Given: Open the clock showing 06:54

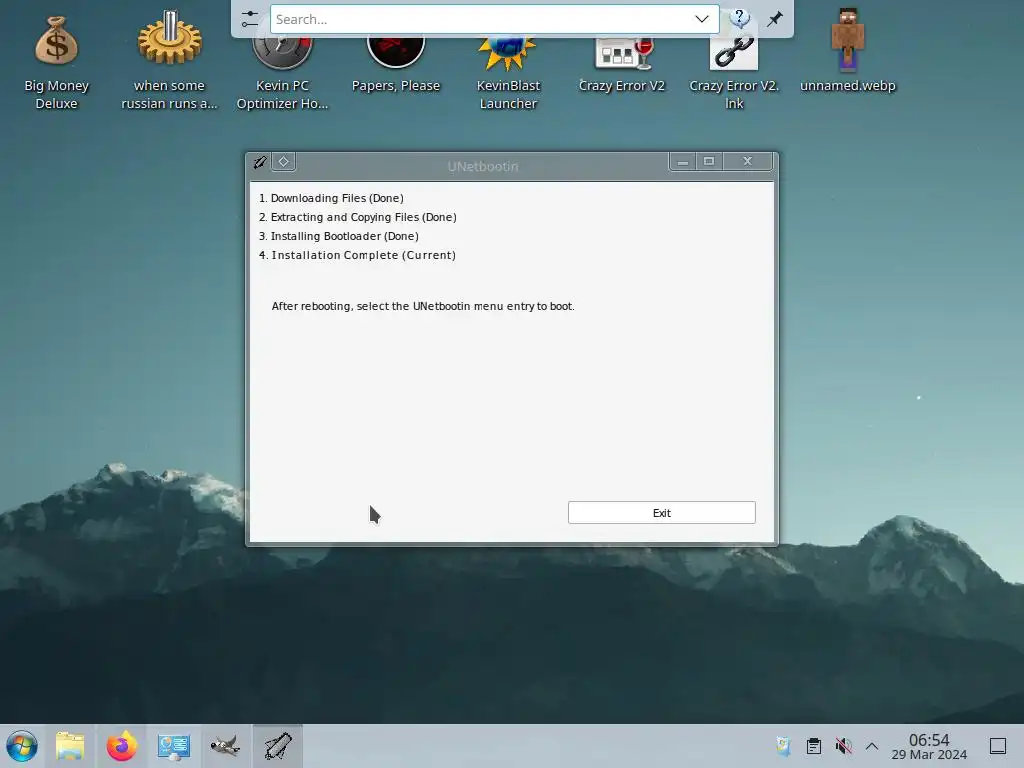Looking at the screenshot, I should [x=929, y=746].
